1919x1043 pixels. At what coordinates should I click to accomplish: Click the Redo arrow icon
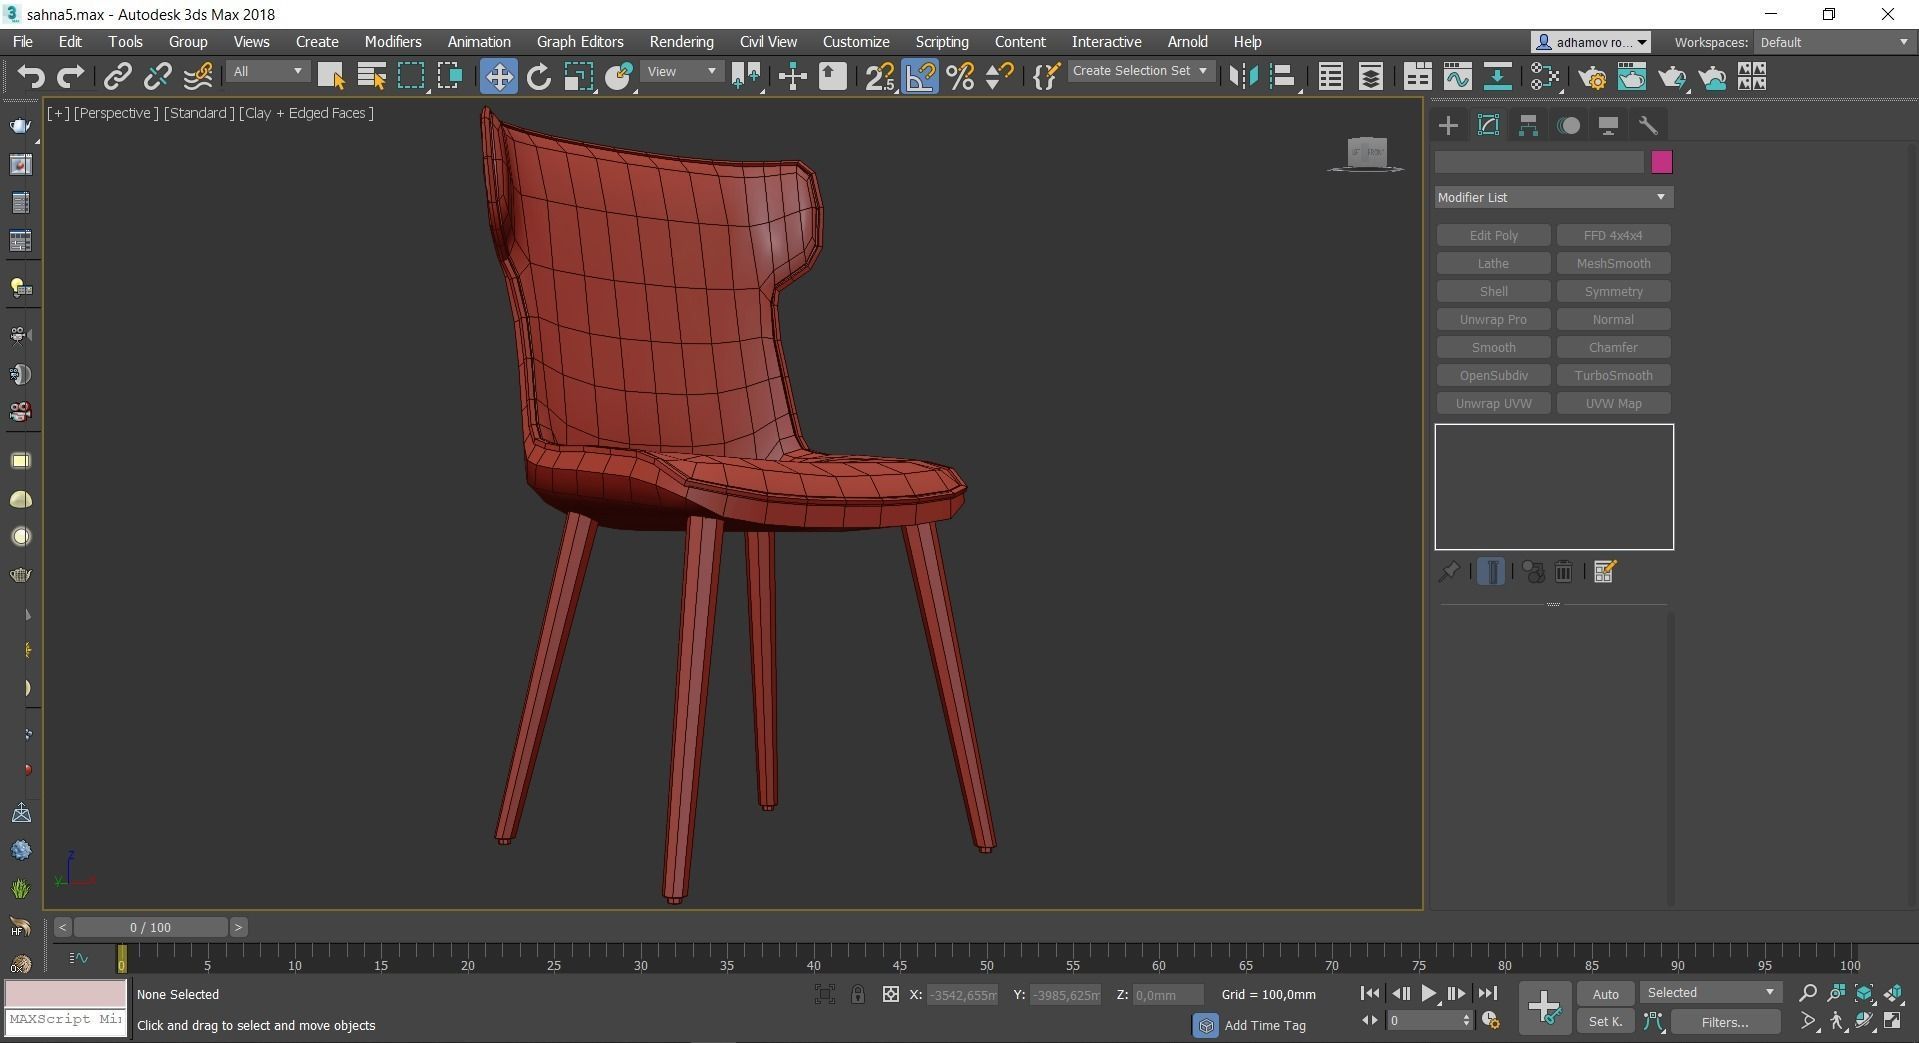[x=71, y=77]
